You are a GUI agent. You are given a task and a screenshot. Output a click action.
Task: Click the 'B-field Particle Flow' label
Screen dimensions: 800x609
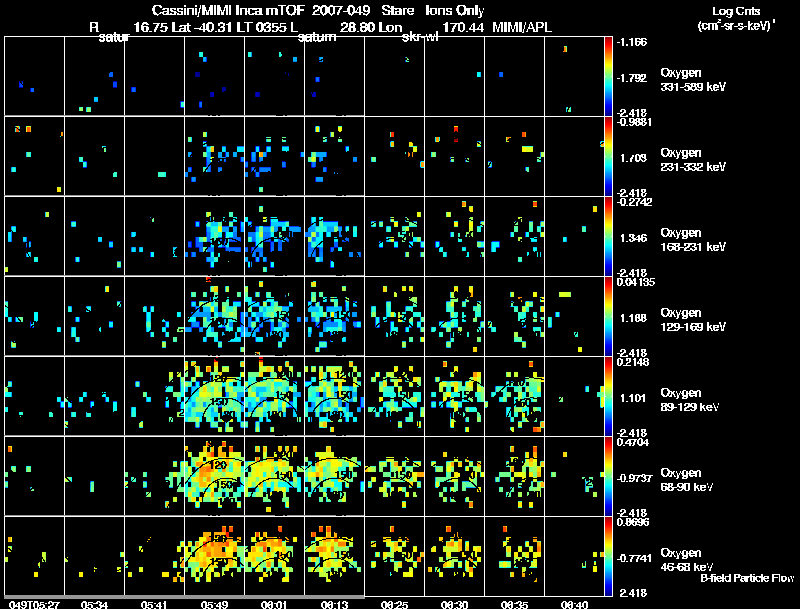(747, 578)
